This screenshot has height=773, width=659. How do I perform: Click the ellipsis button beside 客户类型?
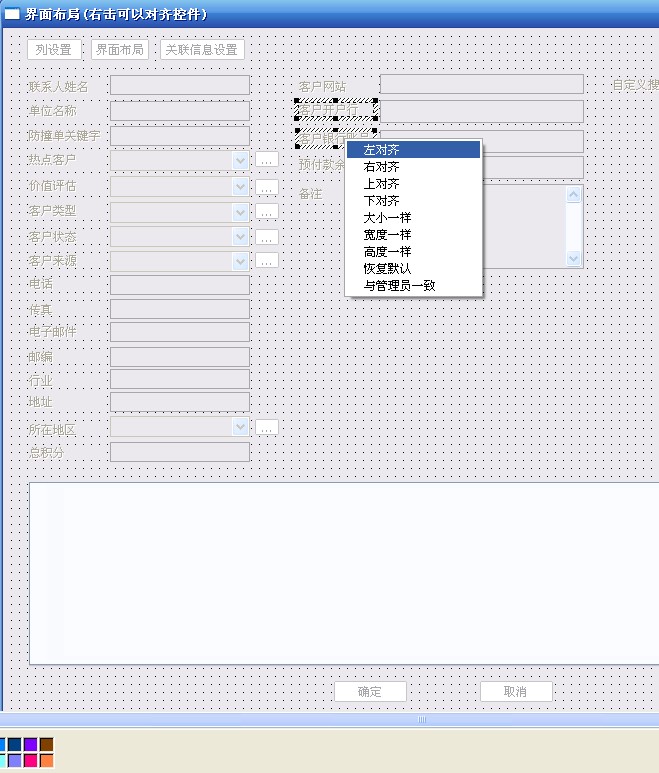click(266, 212)
